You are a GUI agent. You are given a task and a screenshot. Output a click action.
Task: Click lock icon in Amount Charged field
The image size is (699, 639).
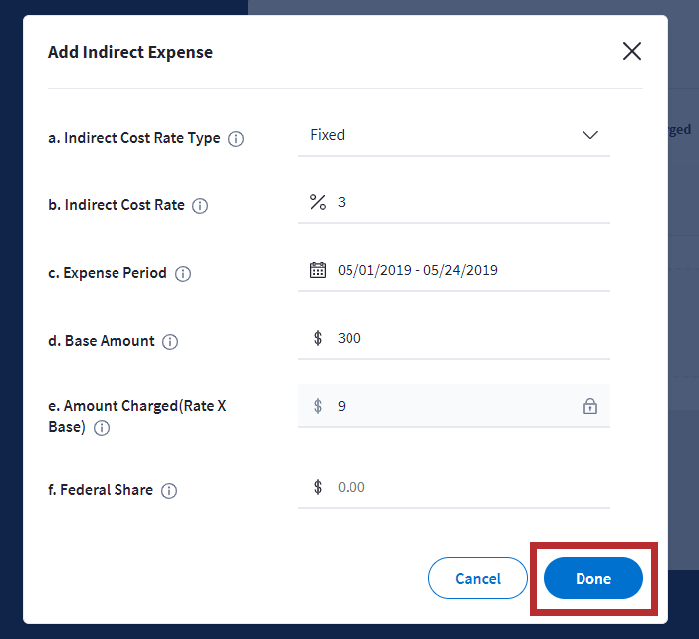[x=590, y=406]
